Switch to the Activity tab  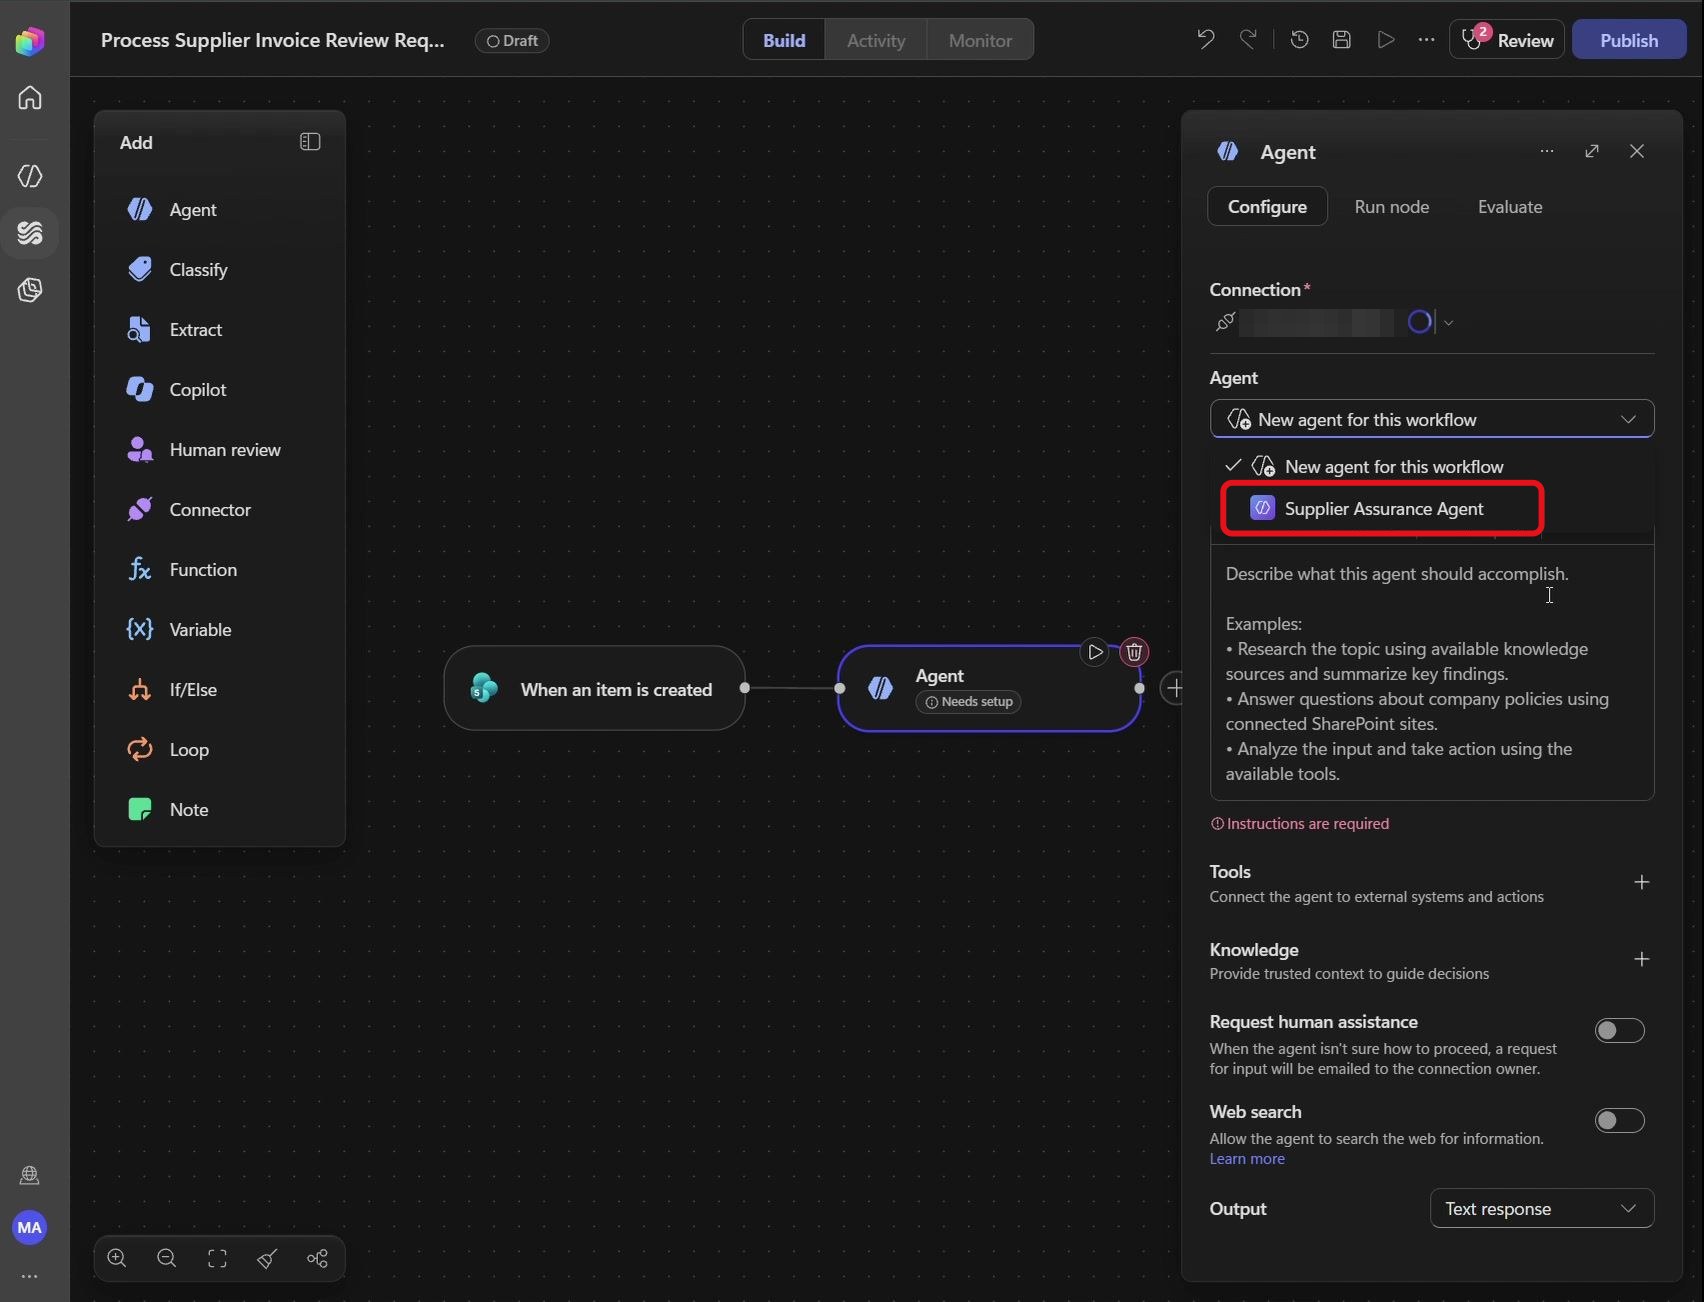[x=876, y=40]
